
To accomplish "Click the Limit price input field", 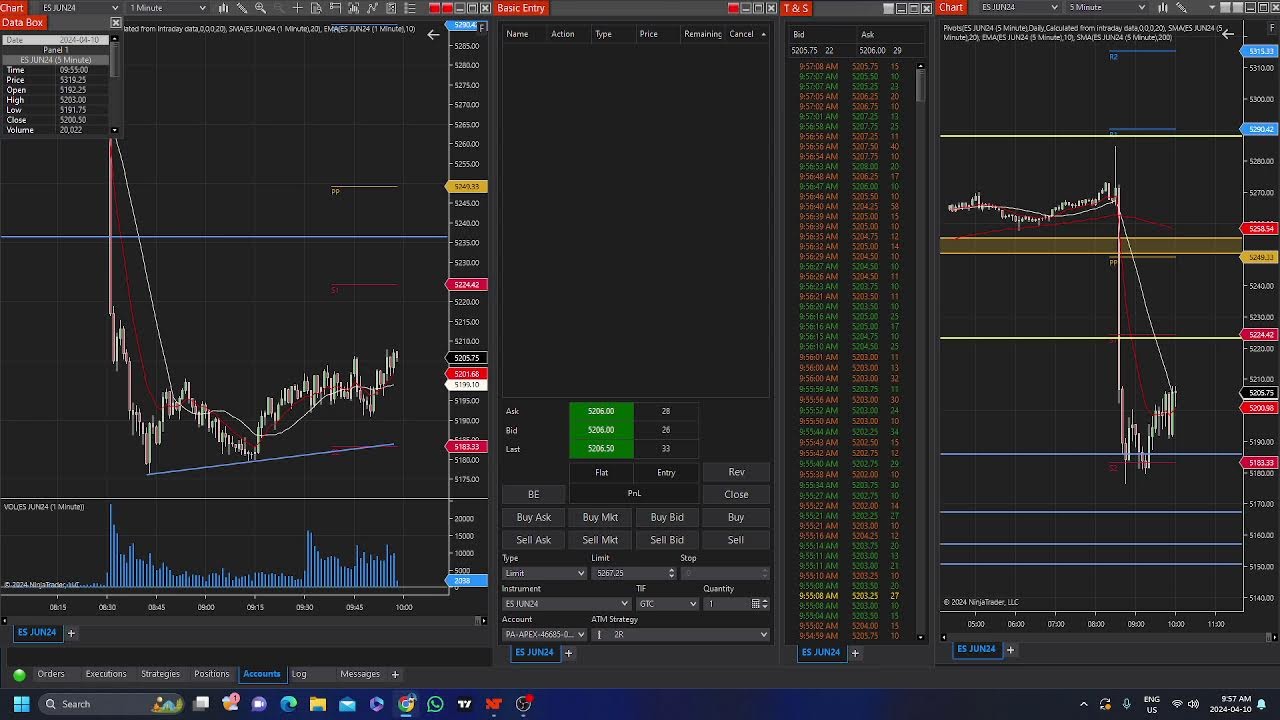I will pyautogui.click(x=628, y=573).
